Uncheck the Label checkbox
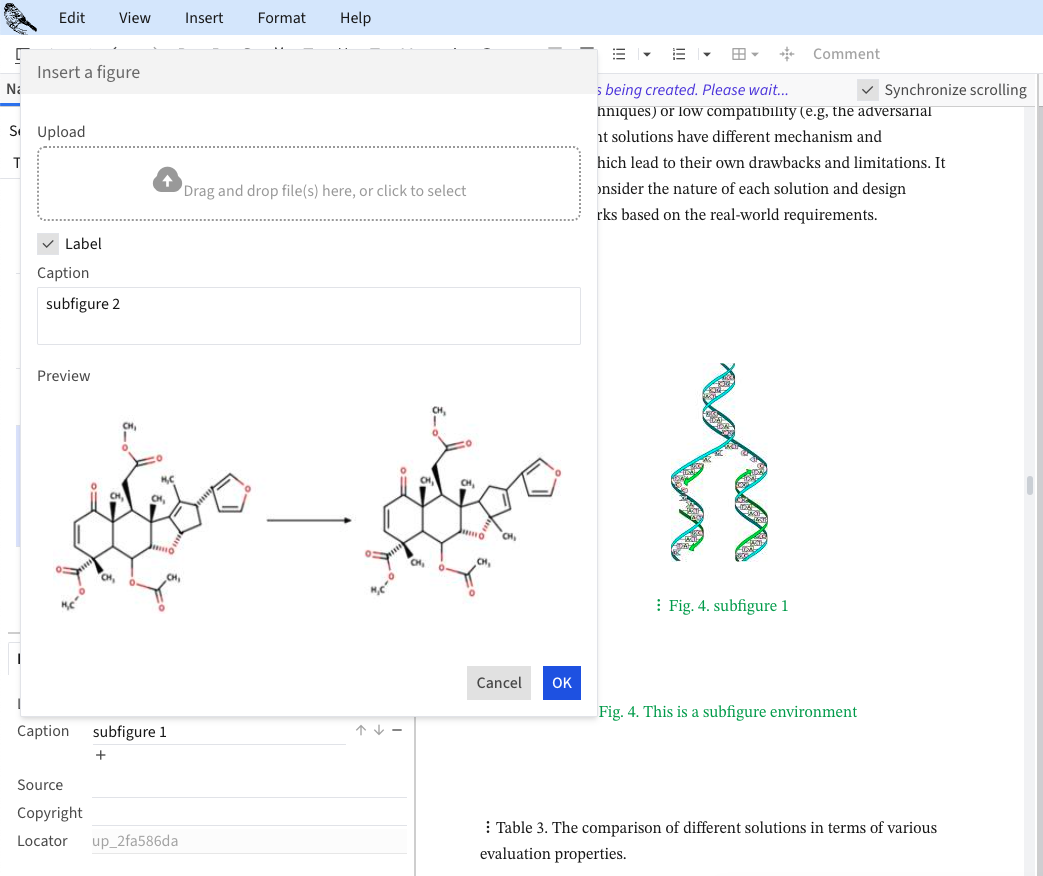 [48, 244]
